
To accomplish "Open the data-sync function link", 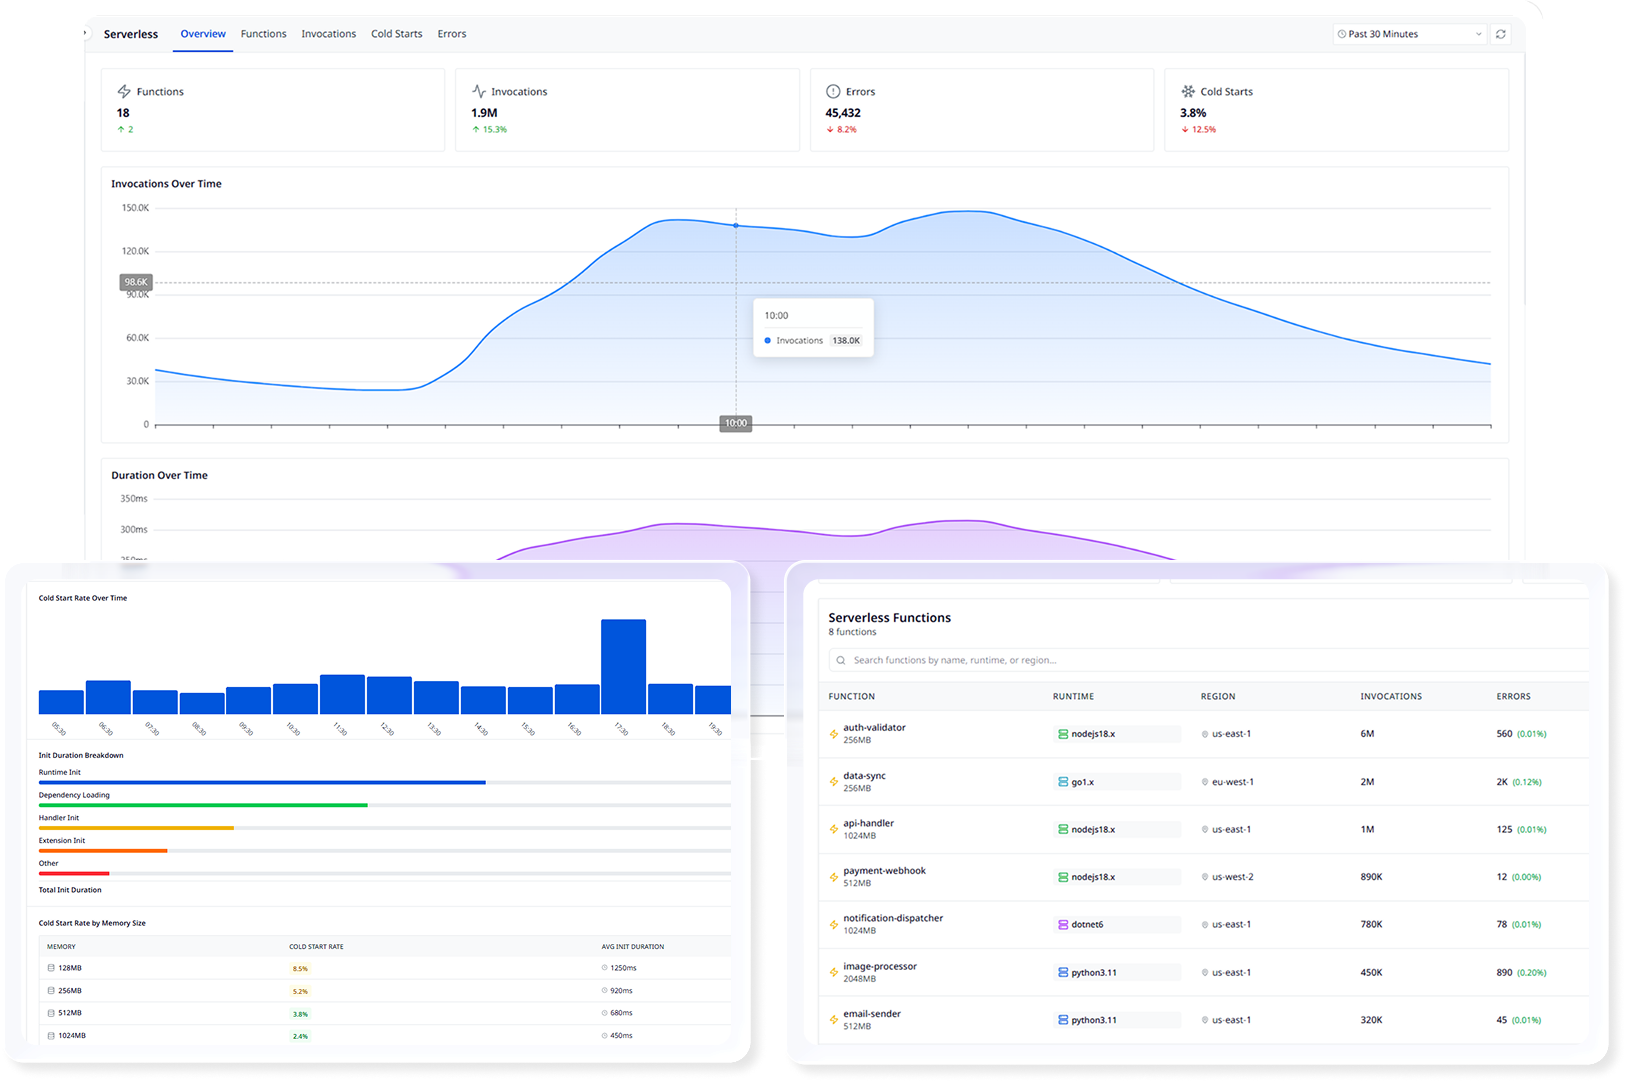I will pos(864,776).
